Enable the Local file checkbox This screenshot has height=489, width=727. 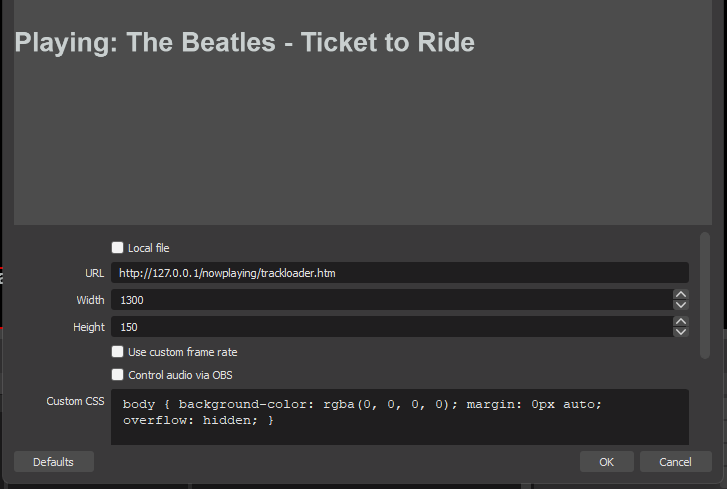pyautogui.click(x=117, y=248)
